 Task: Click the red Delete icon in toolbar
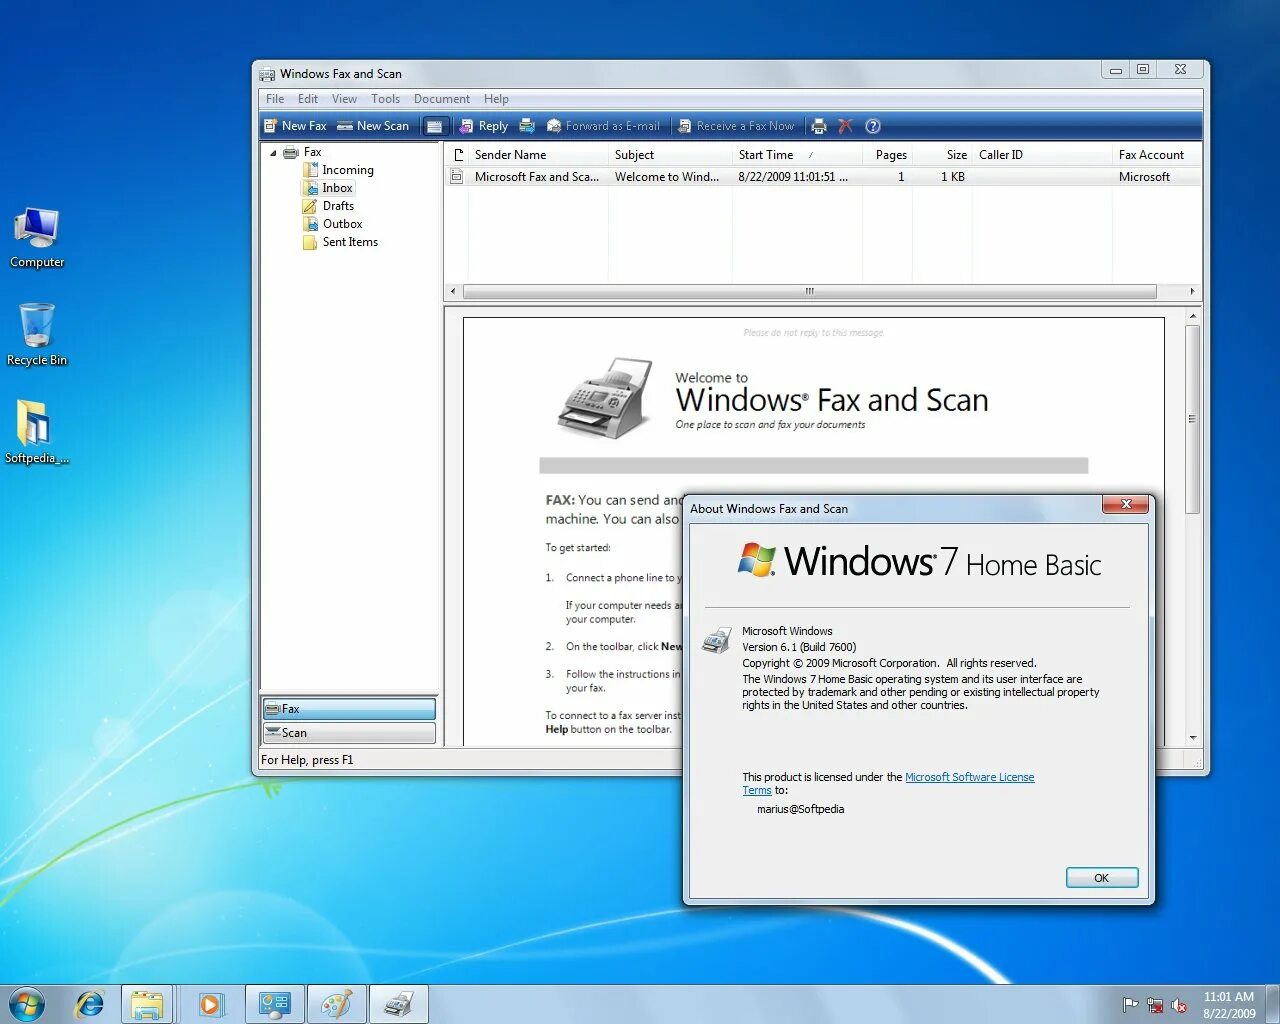click(x=845, y=126)
